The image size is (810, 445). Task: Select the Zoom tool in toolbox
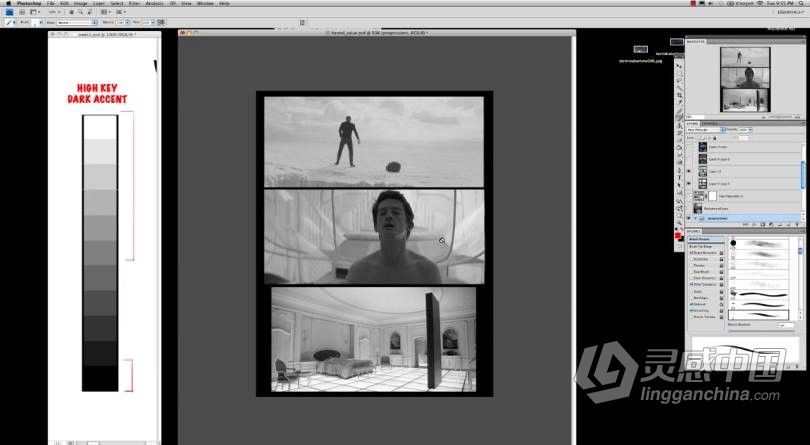[679, 222]
